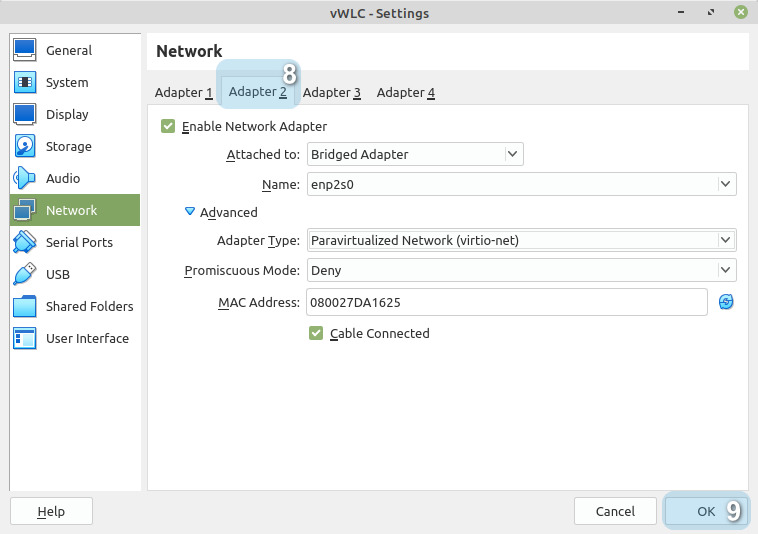Open the USB settings icon
This screenshot has width=758, height=534.
(x=25, y=274)
